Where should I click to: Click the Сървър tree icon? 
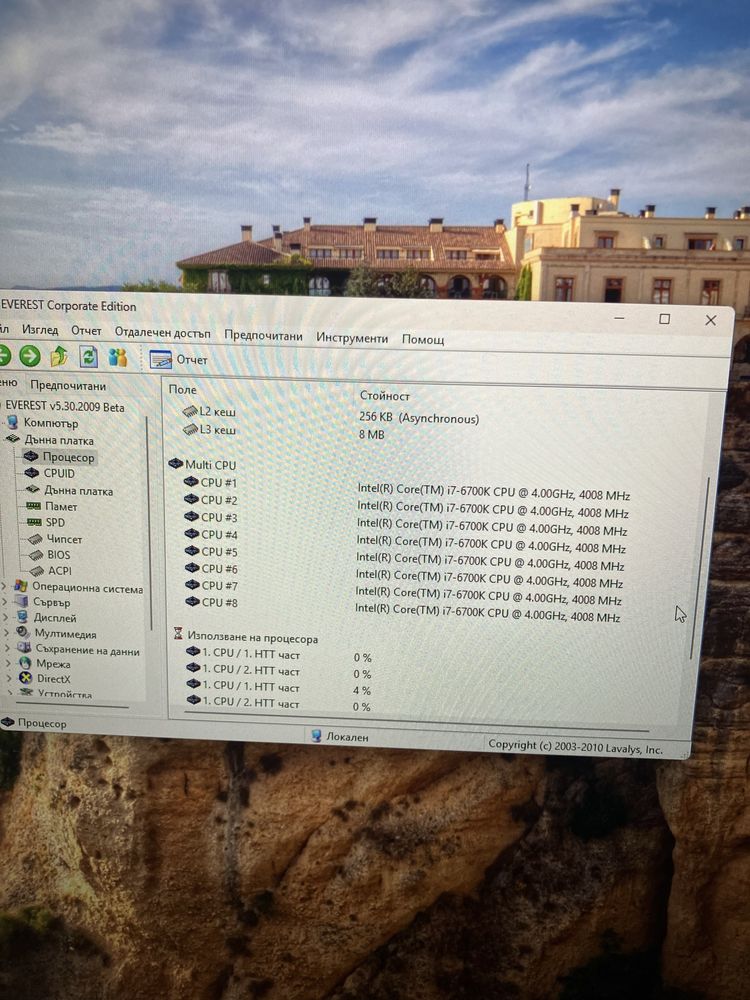point(22,601)
